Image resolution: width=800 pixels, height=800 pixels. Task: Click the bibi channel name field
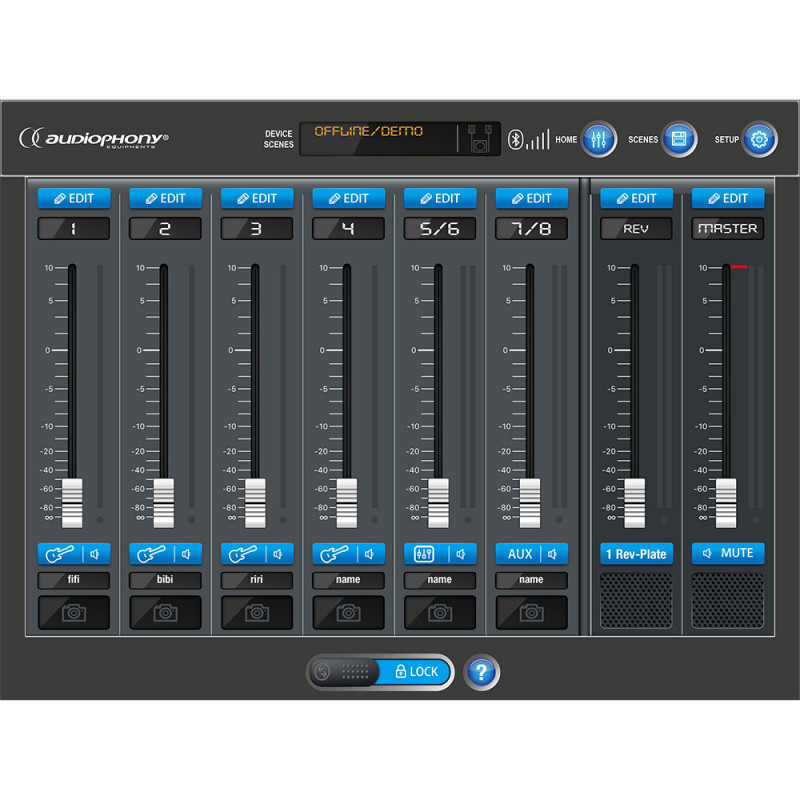click(x=165, y=580)
